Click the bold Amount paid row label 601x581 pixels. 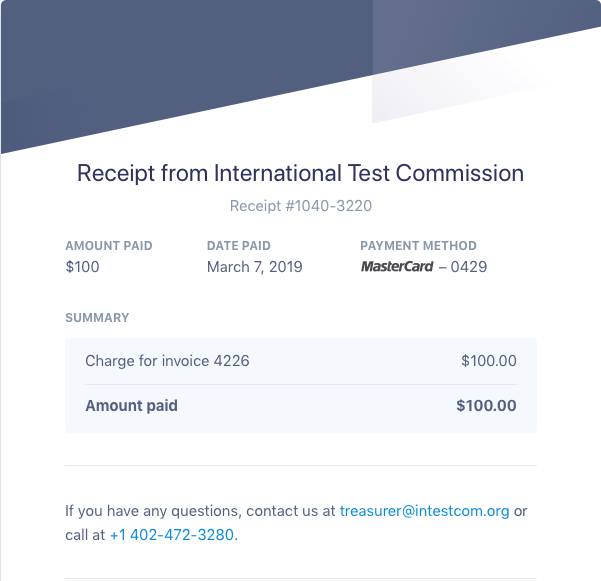pyautogui.click(x=131, y=405)
